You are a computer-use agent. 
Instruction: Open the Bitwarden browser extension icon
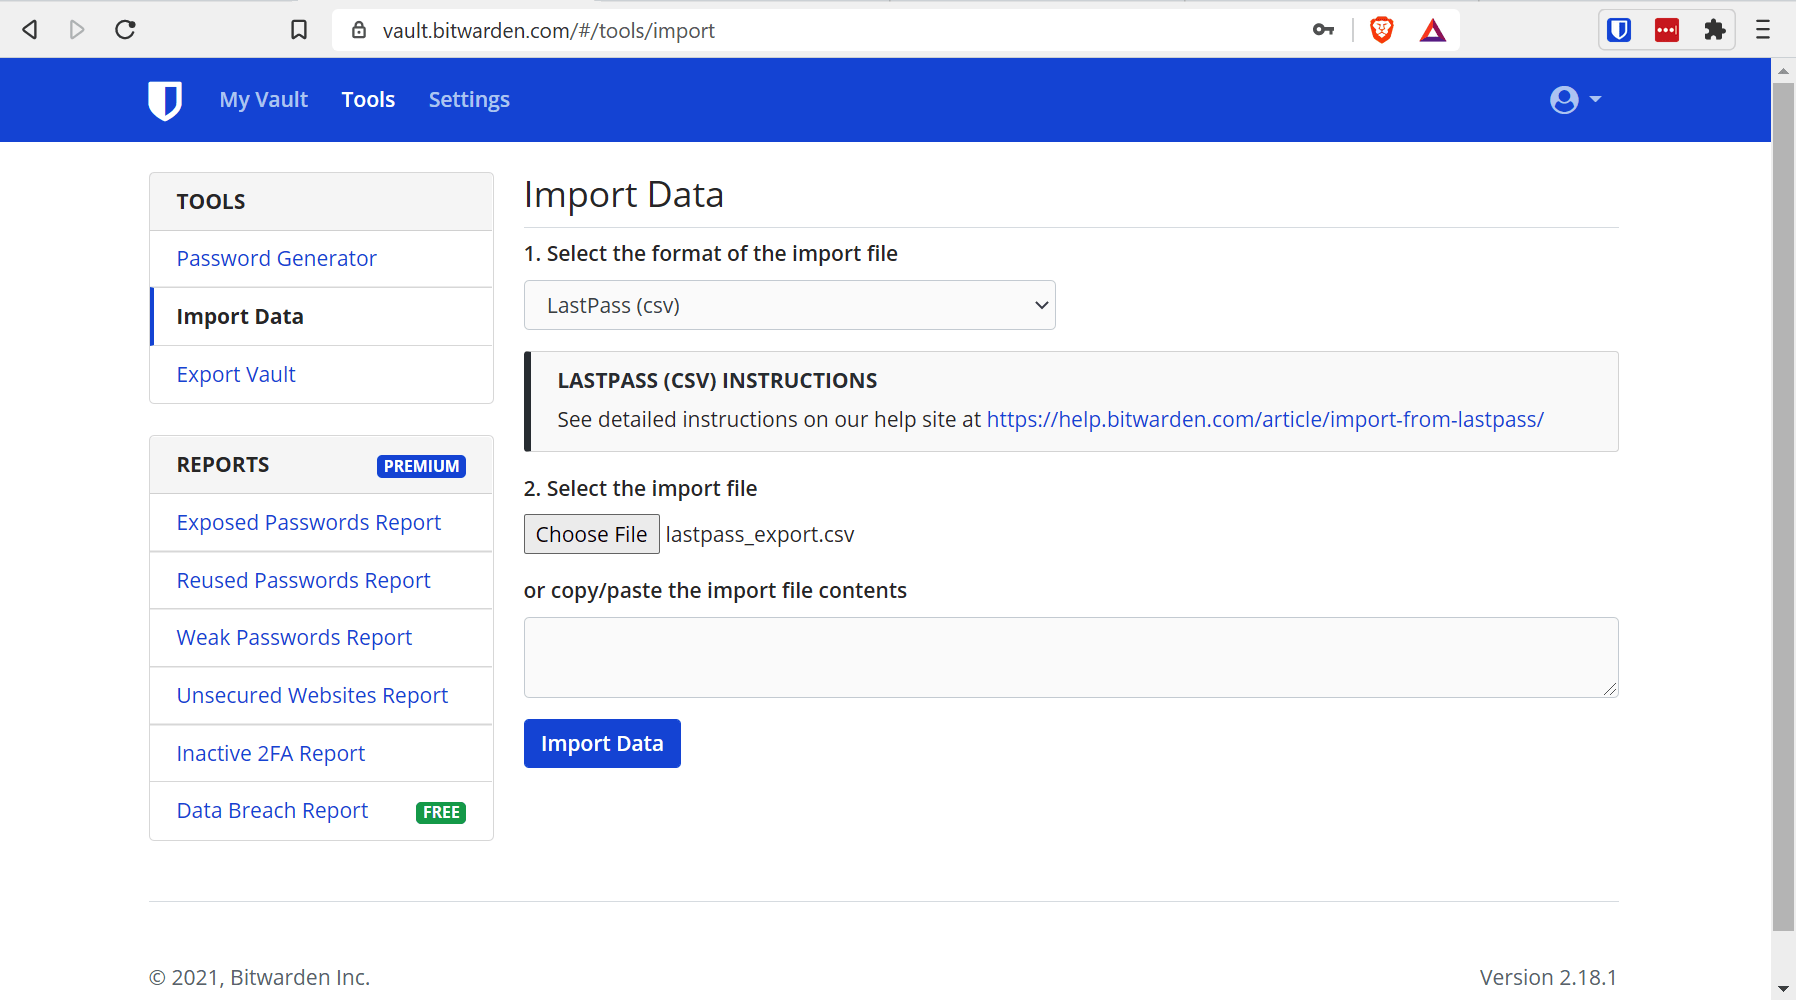pos(1619,30)
